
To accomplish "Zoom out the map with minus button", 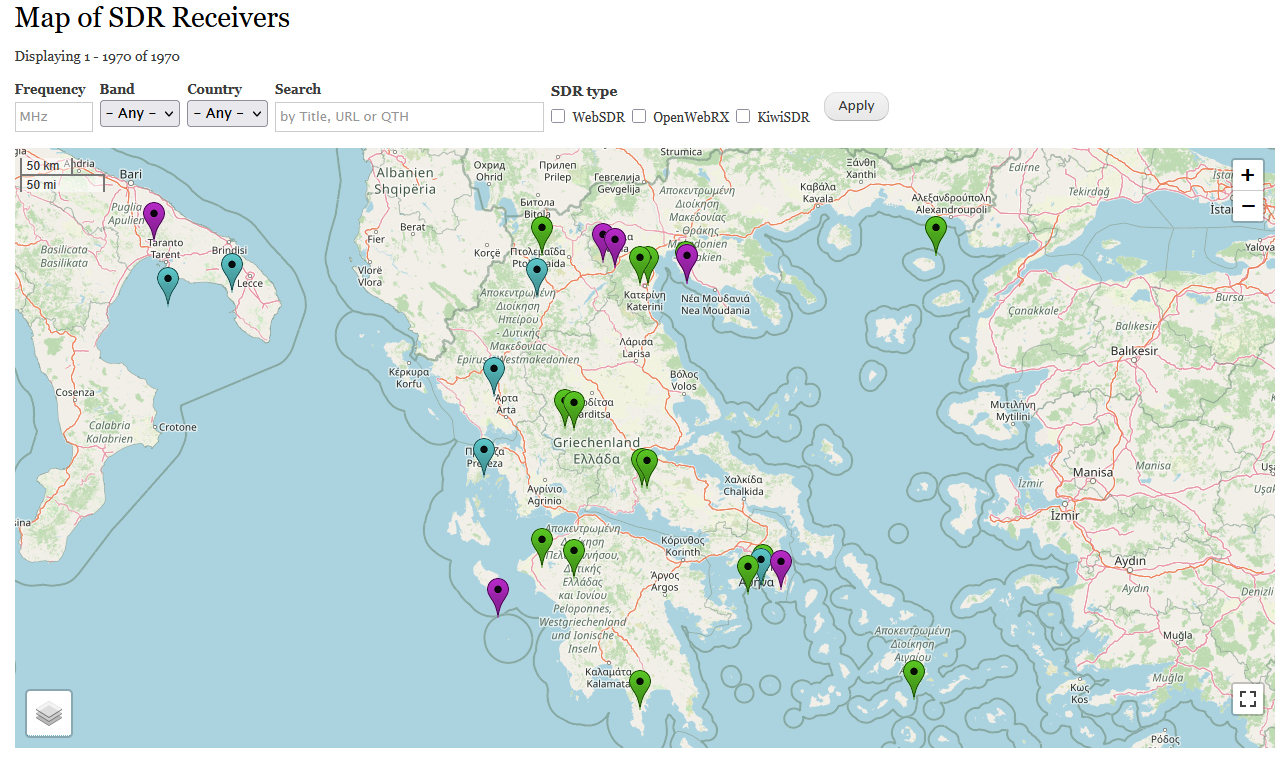I will click(1247, 206).
